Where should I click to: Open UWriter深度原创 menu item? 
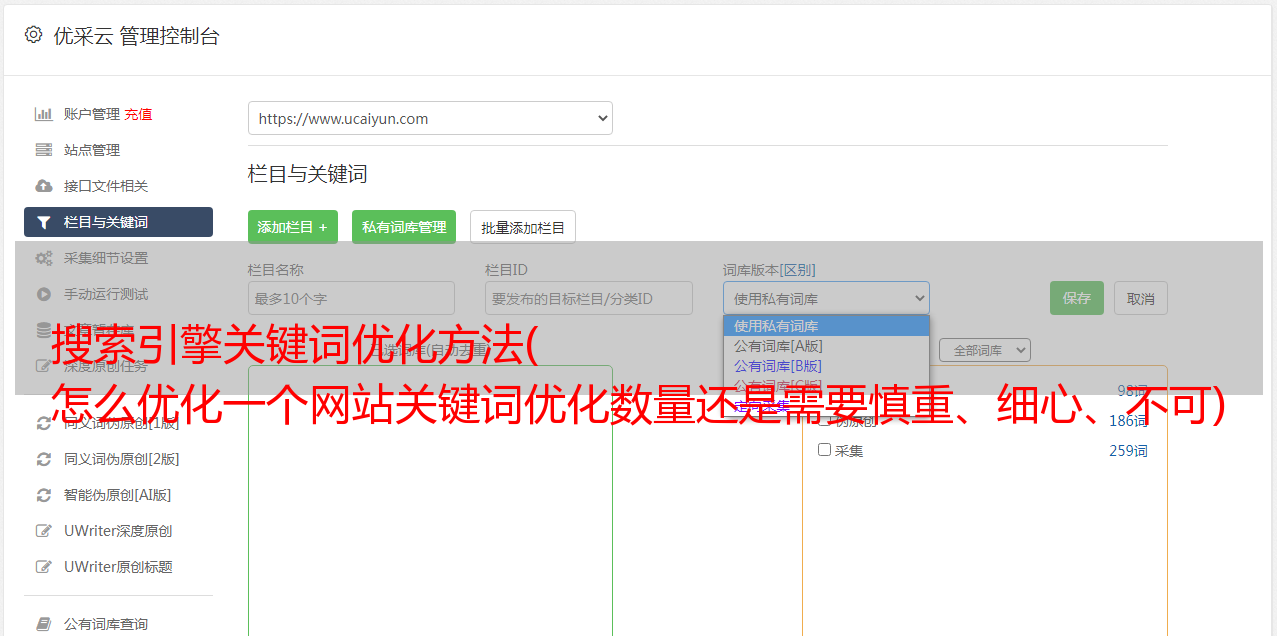coord(118,531)
